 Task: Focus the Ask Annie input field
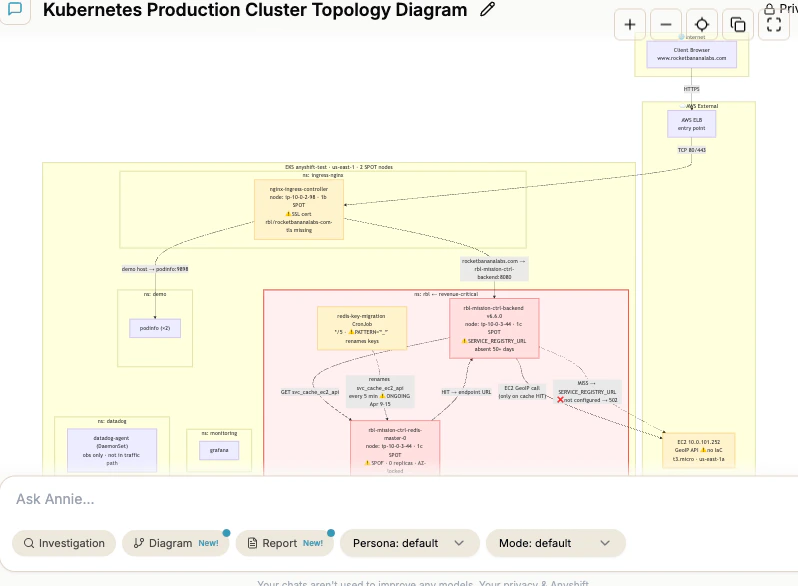pyautogui.click(x=397, y=499)
